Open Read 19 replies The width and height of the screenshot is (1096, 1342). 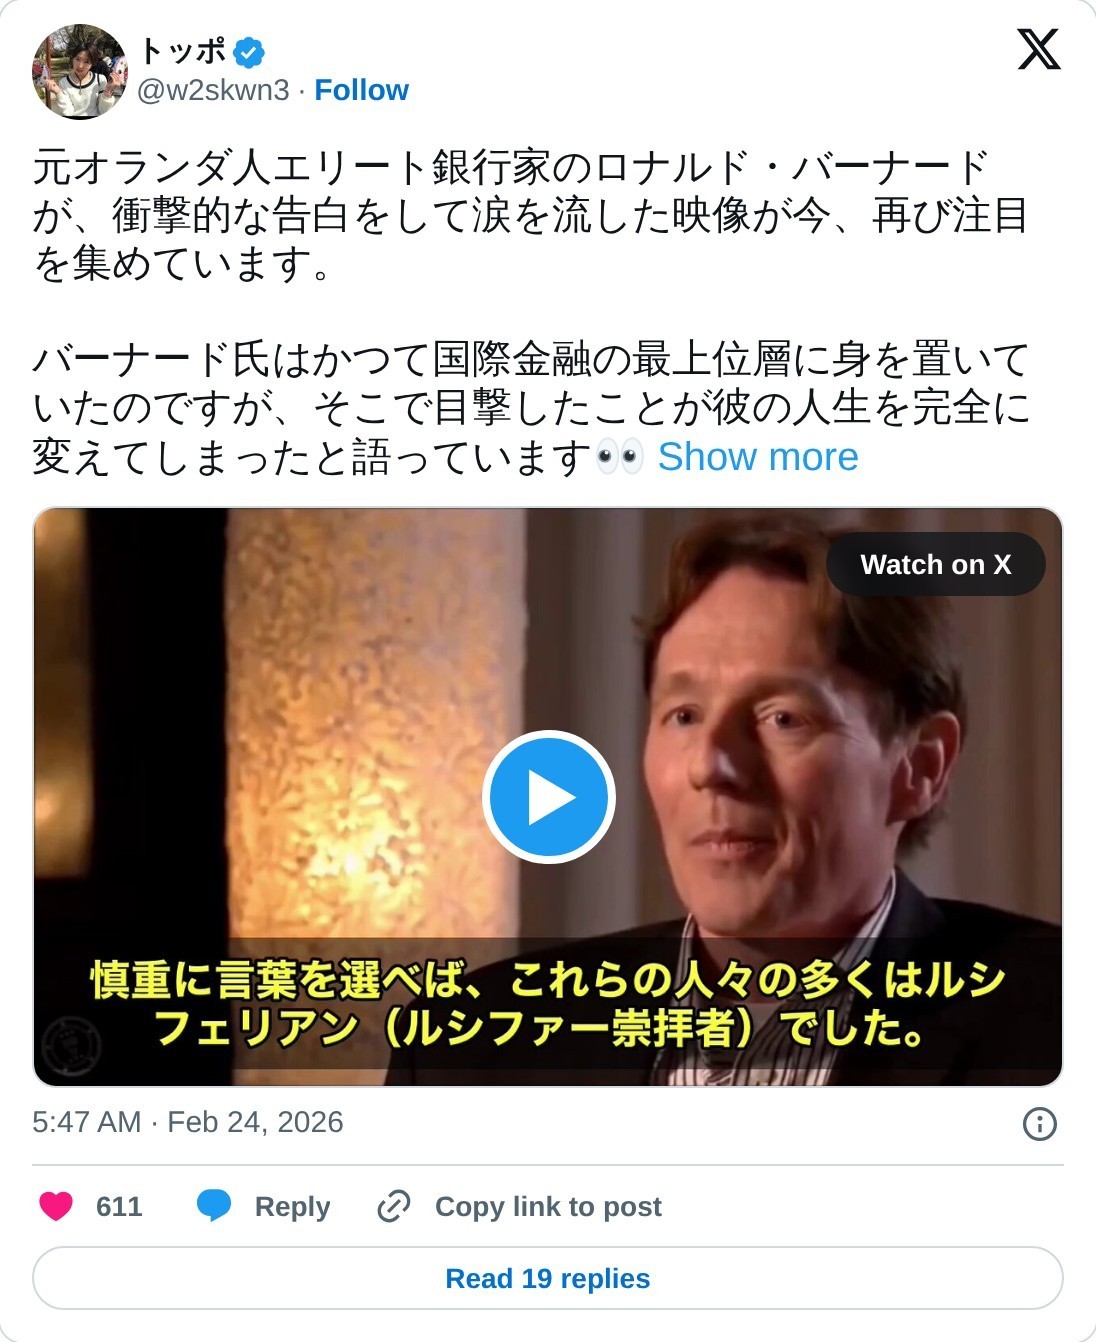[548, 1278]
